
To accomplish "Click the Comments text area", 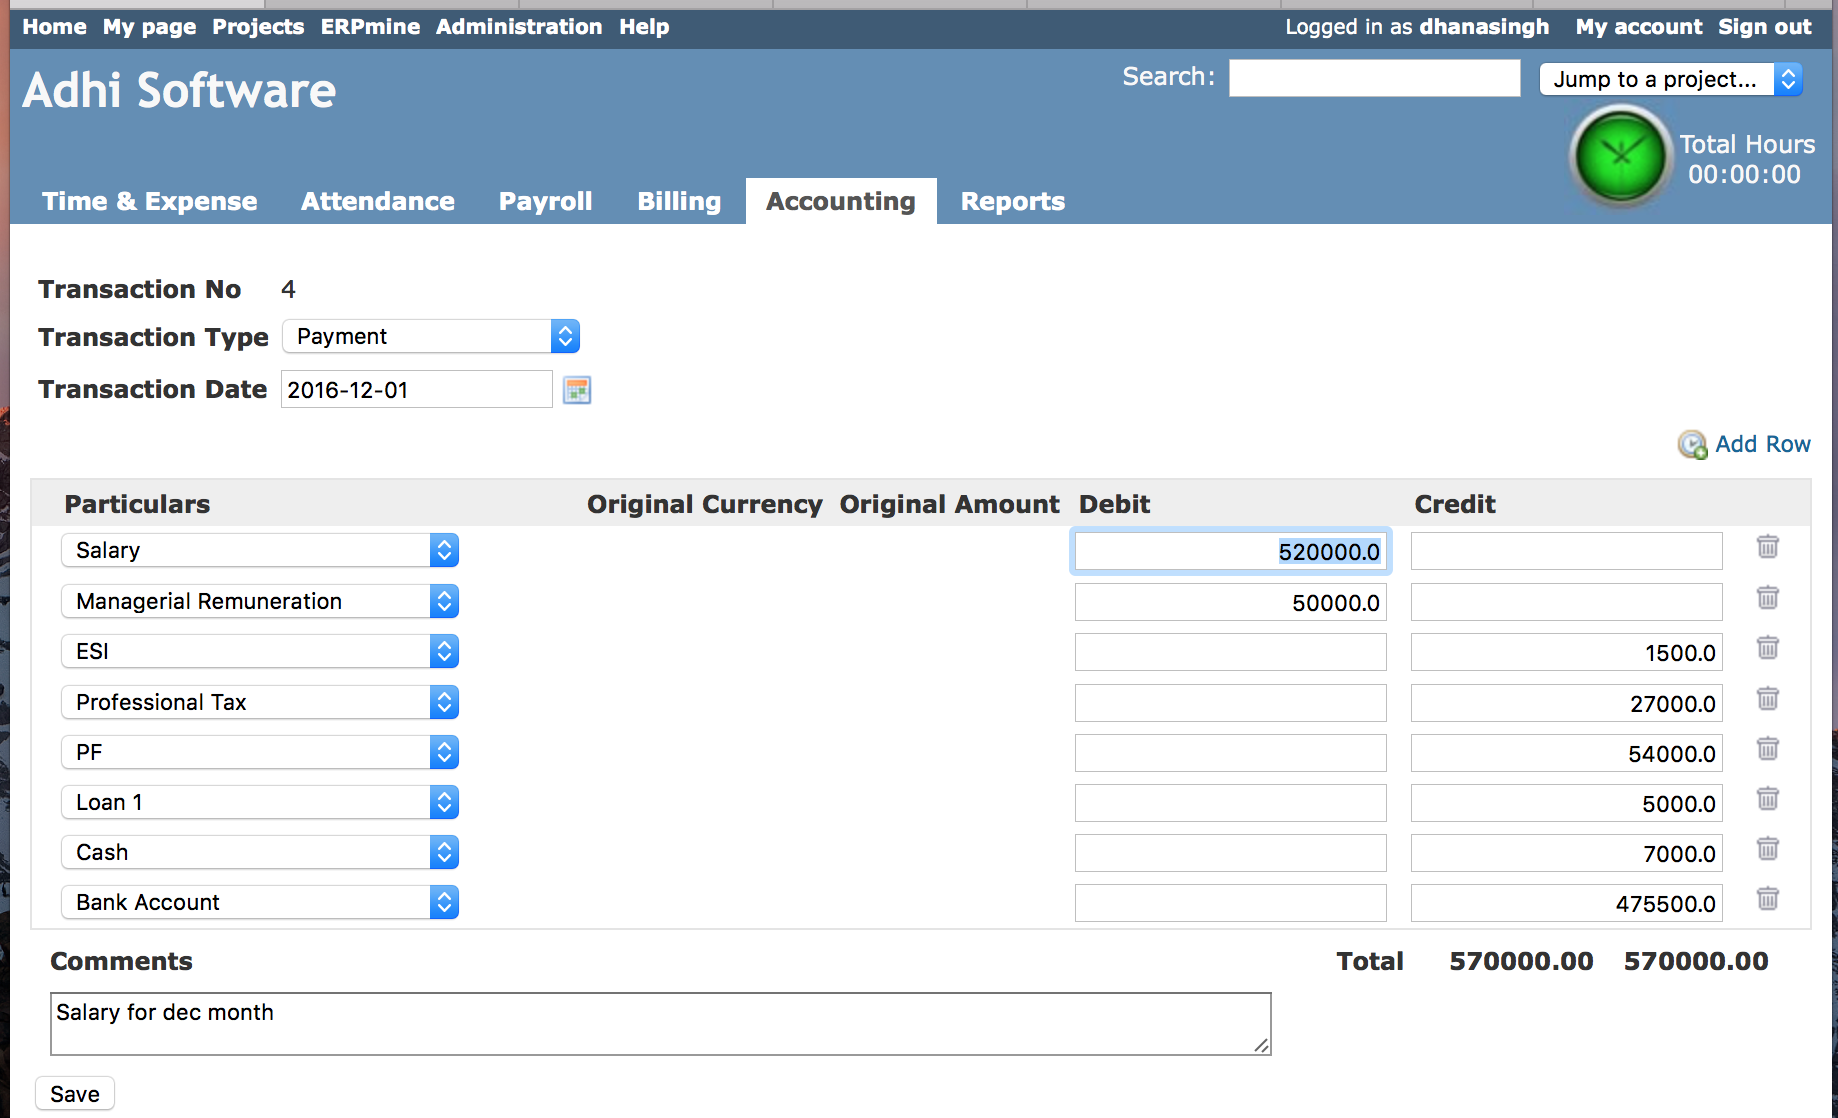I will click(661, 1024).
